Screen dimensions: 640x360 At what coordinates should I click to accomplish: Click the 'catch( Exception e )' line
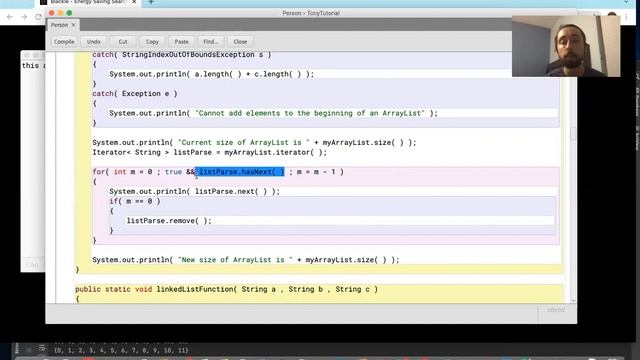pyautogui.click(x=135, y=93)
